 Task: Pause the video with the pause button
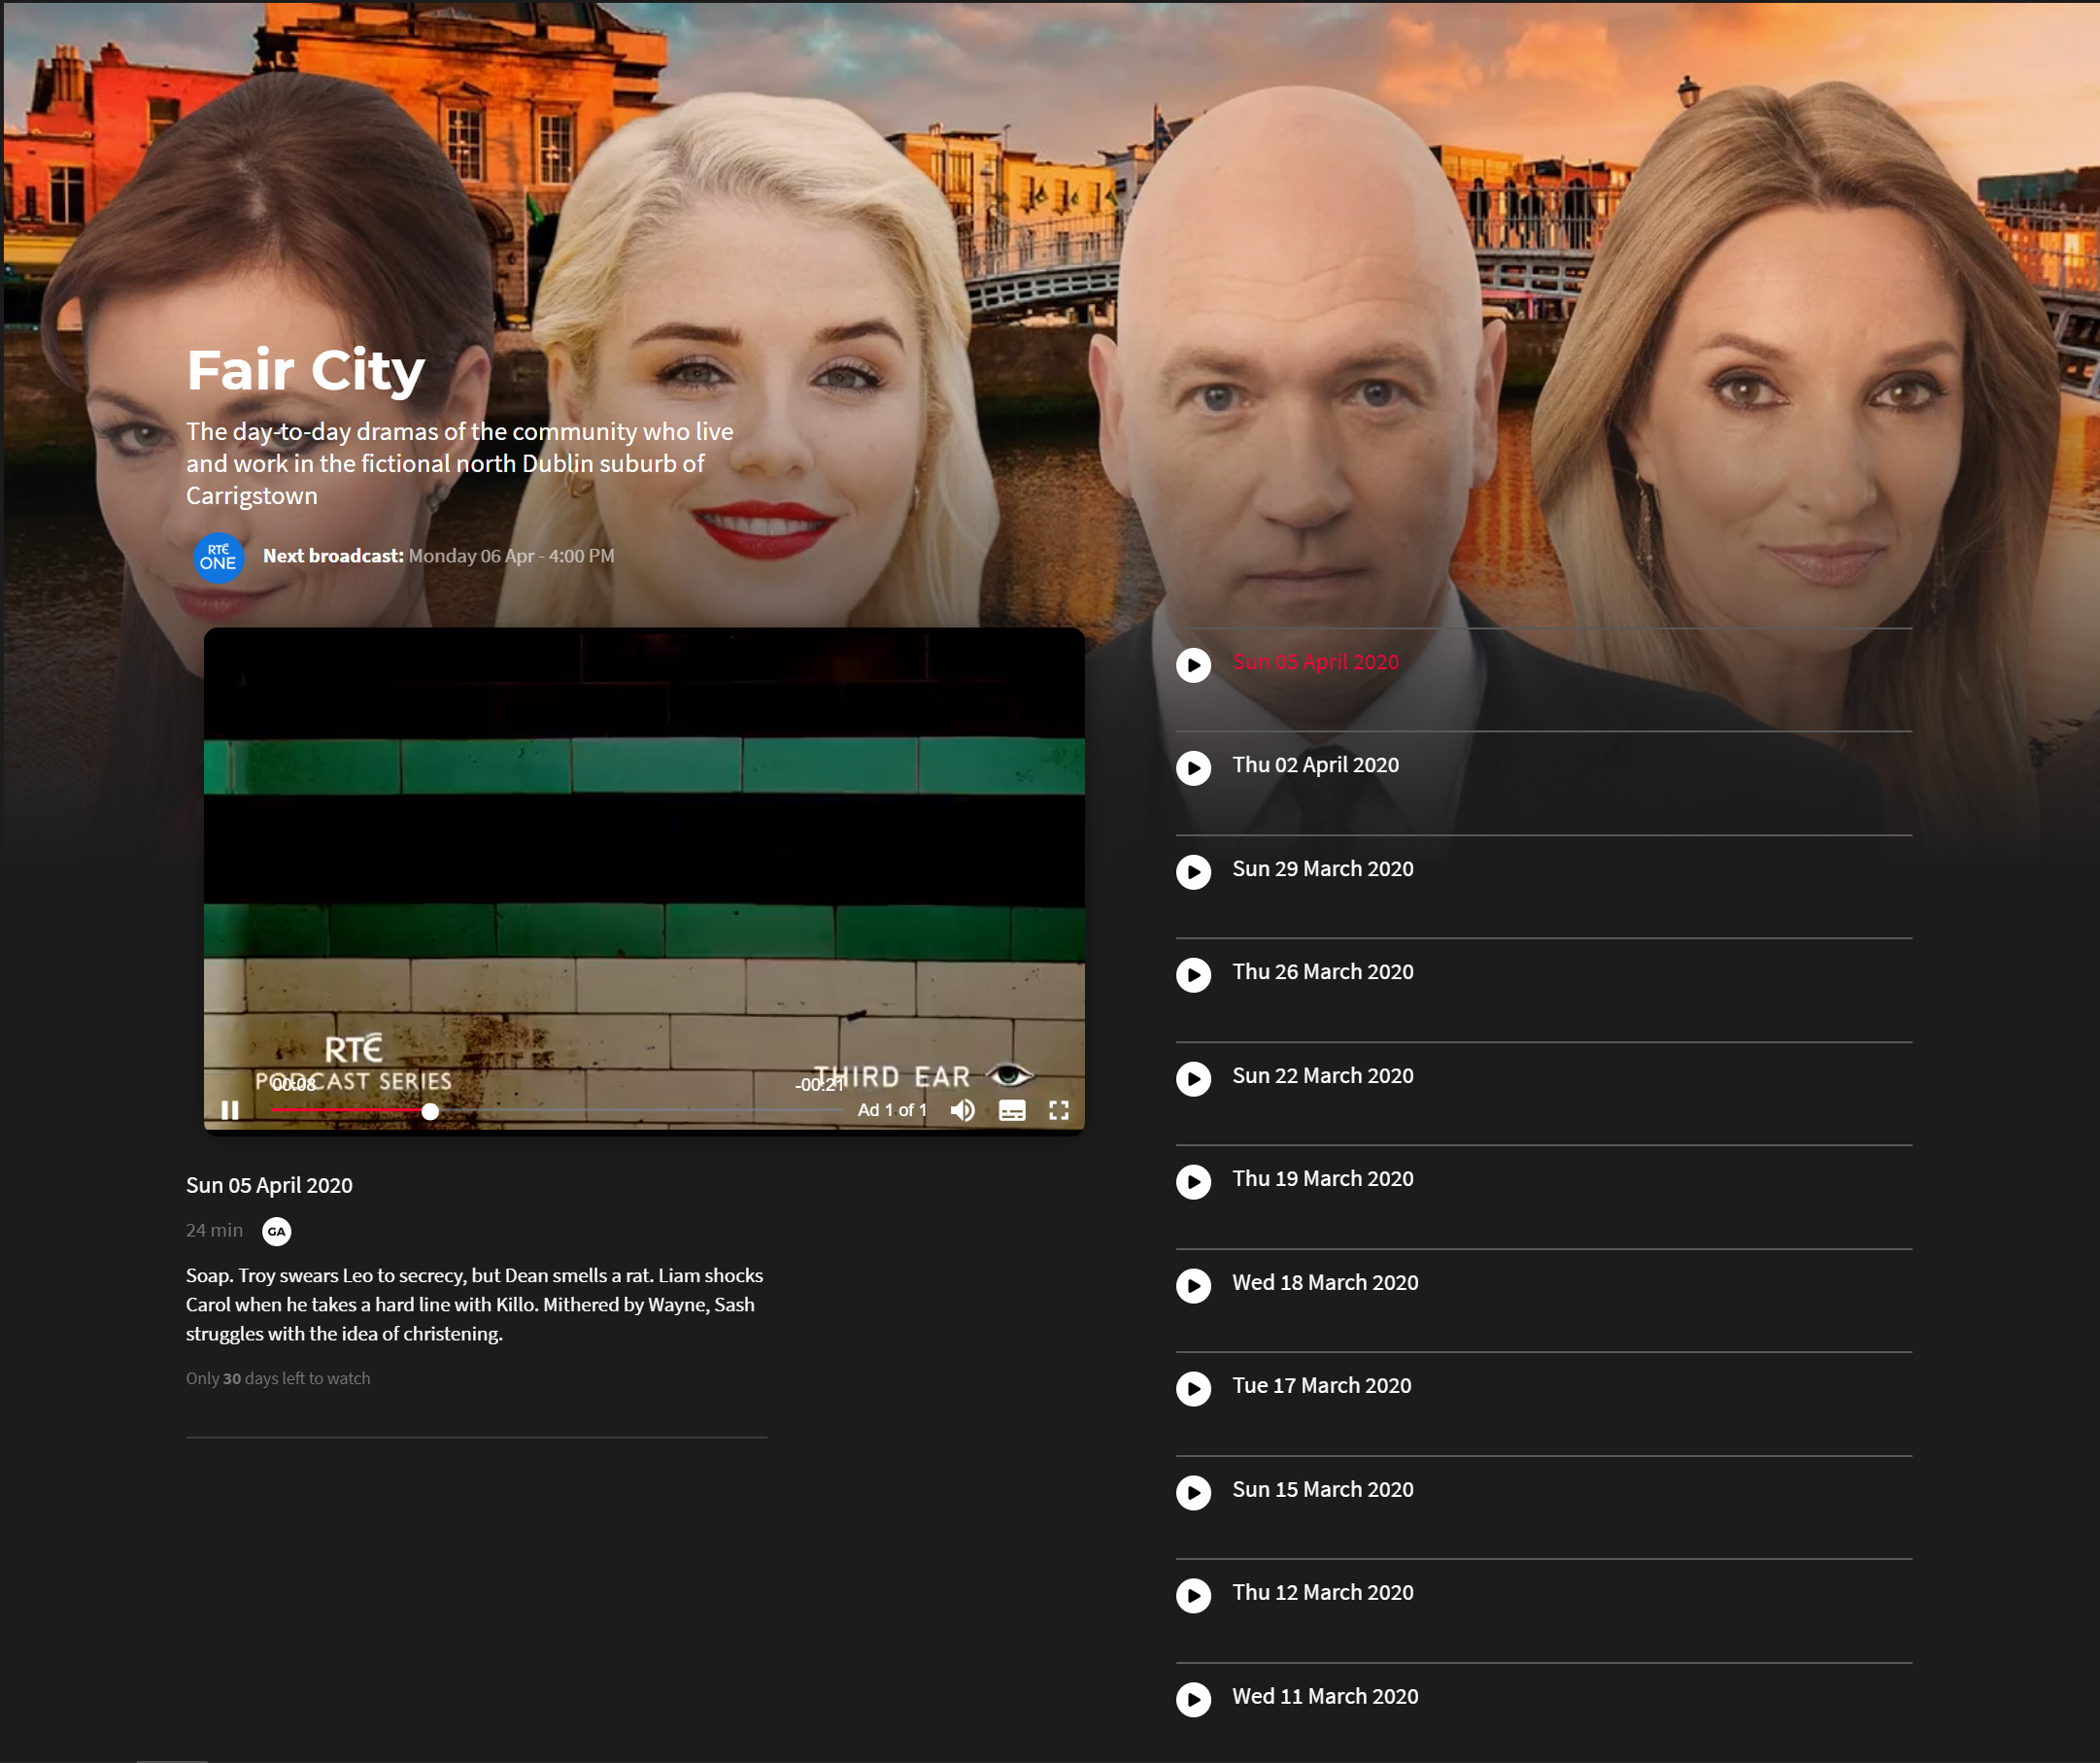click(x=230, y=1110)
